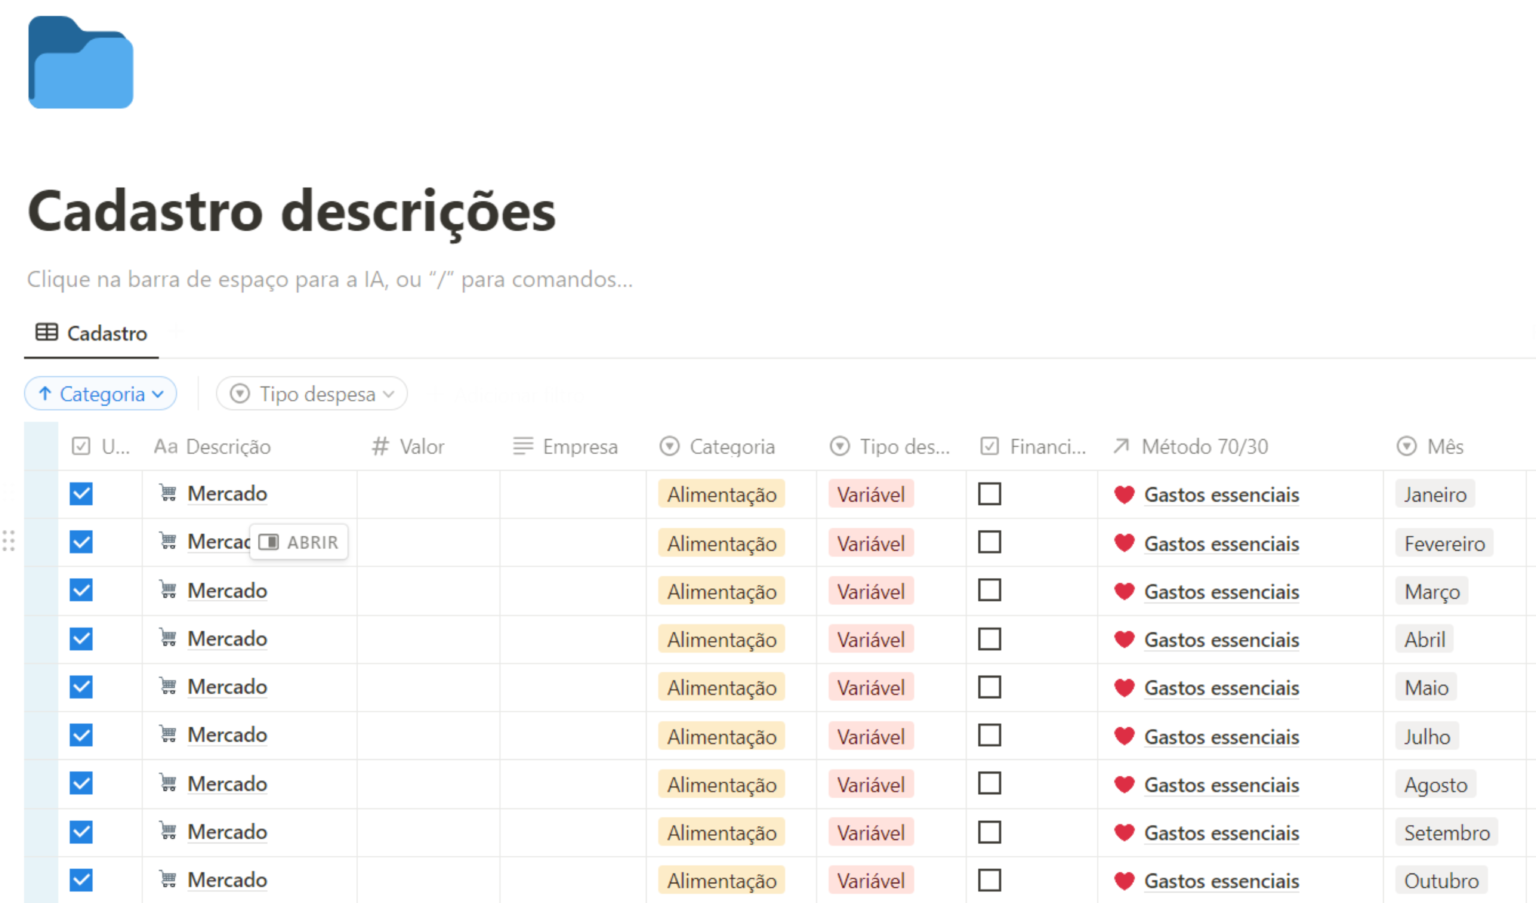Open the Tipo despesa filter dropdown
Image resolution: width=1536 pixels, height=903 pixels.
[312, 394]
